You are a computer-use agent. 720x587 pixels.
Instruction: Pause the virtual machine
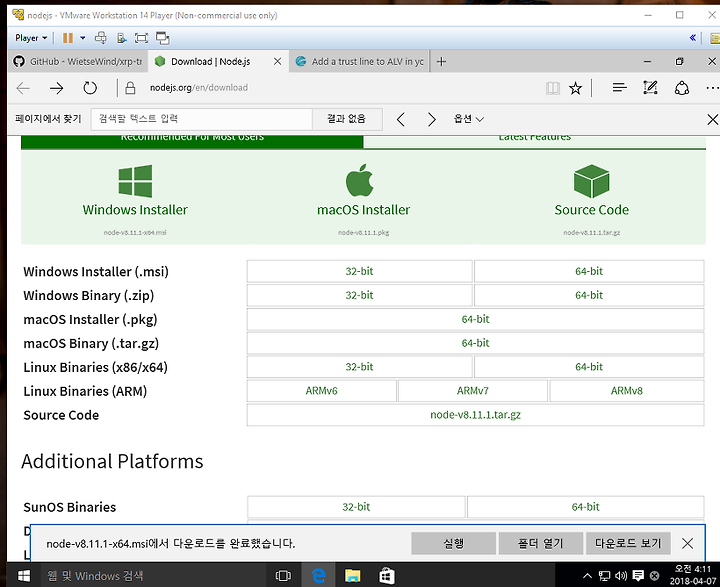point(68,38)
